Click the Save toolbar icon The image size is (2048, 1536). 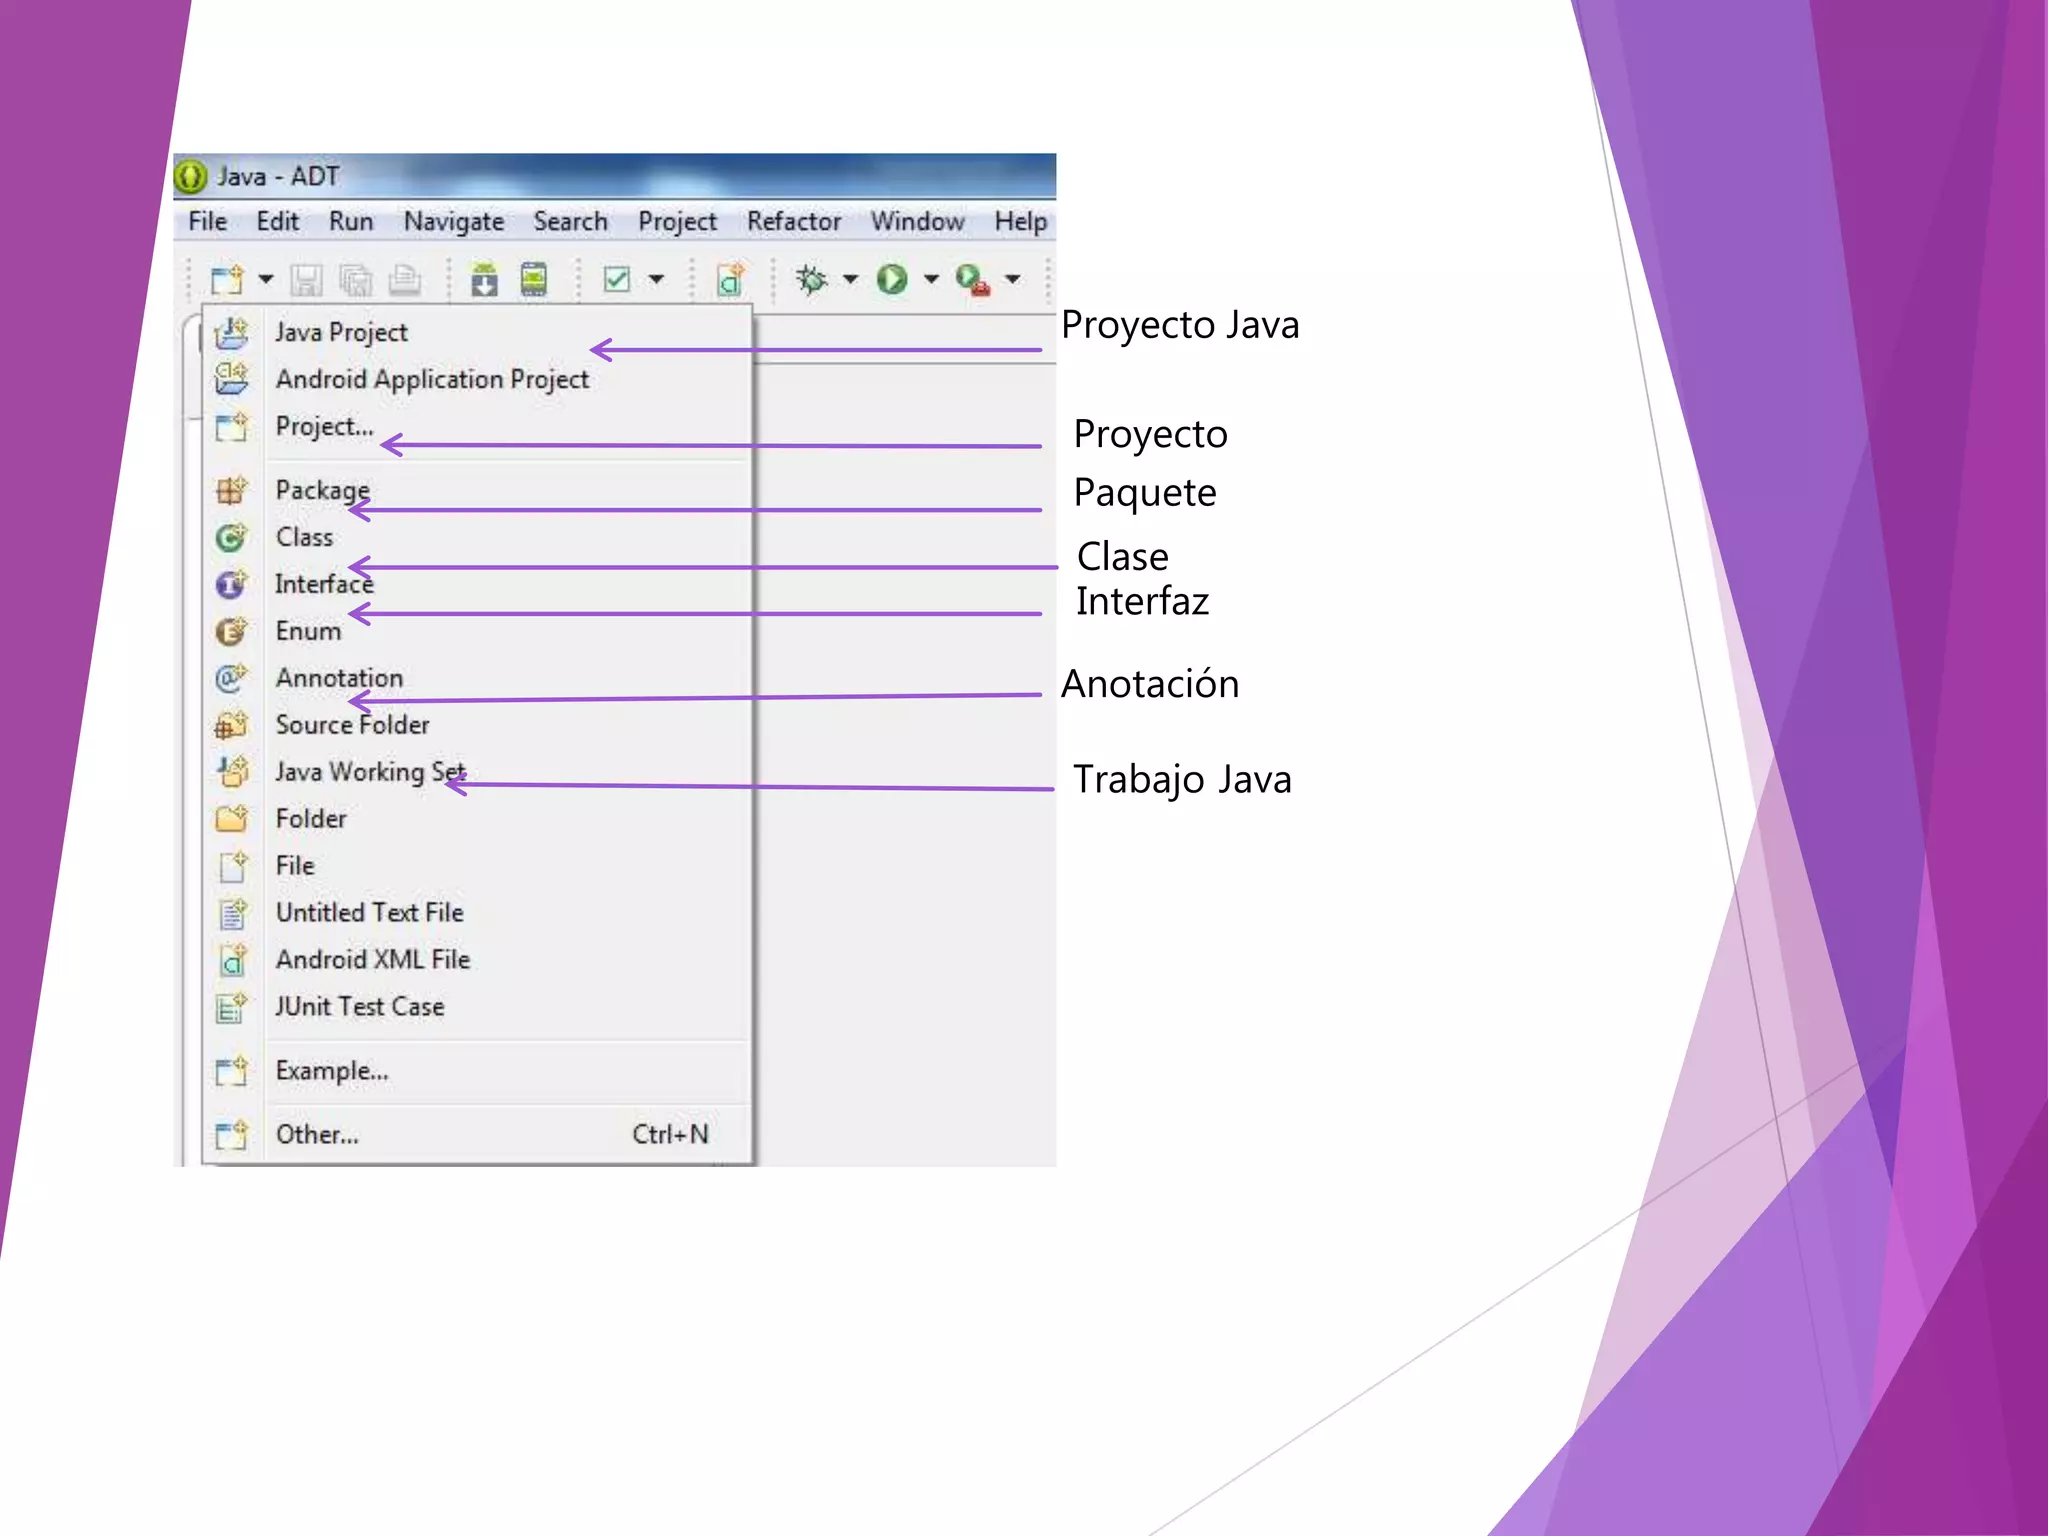tap(306, 279)
